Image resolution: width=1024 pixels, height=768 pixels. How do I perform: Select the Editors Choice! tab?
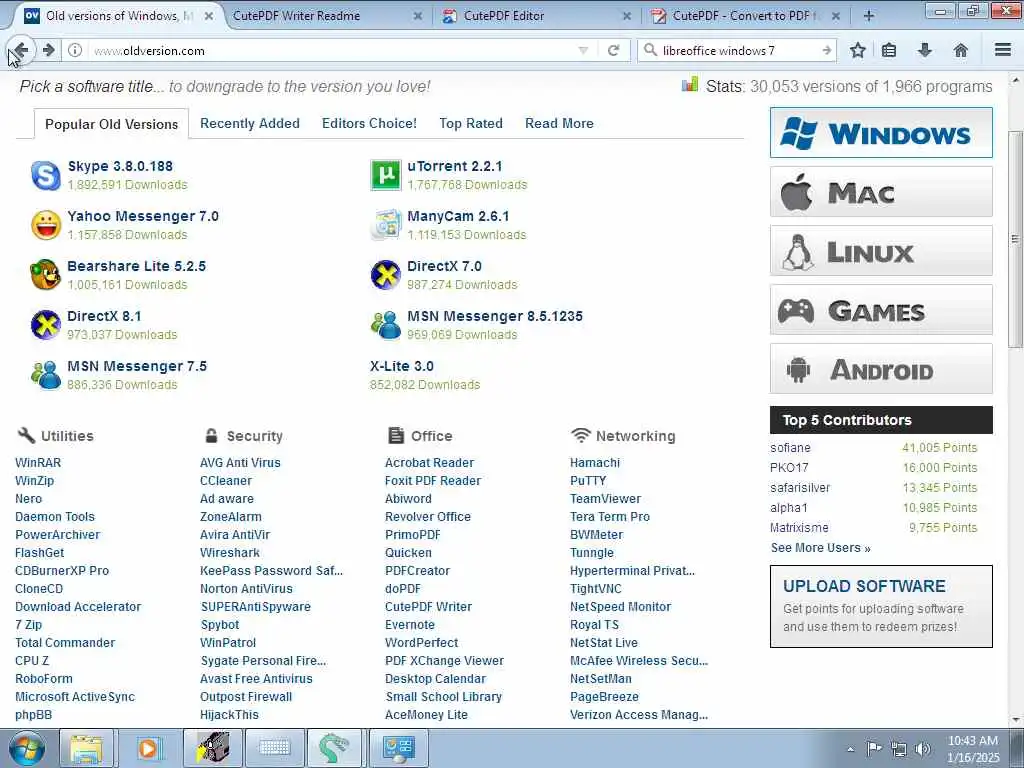pyautogui.click(x=369, y=123)
